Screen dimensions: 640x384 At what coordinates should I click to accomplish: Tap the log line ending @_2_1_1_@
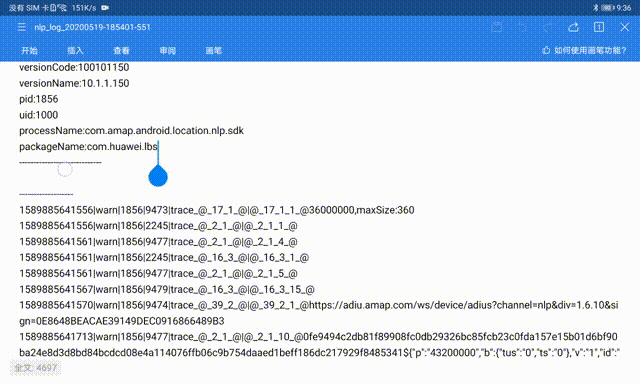158,226
